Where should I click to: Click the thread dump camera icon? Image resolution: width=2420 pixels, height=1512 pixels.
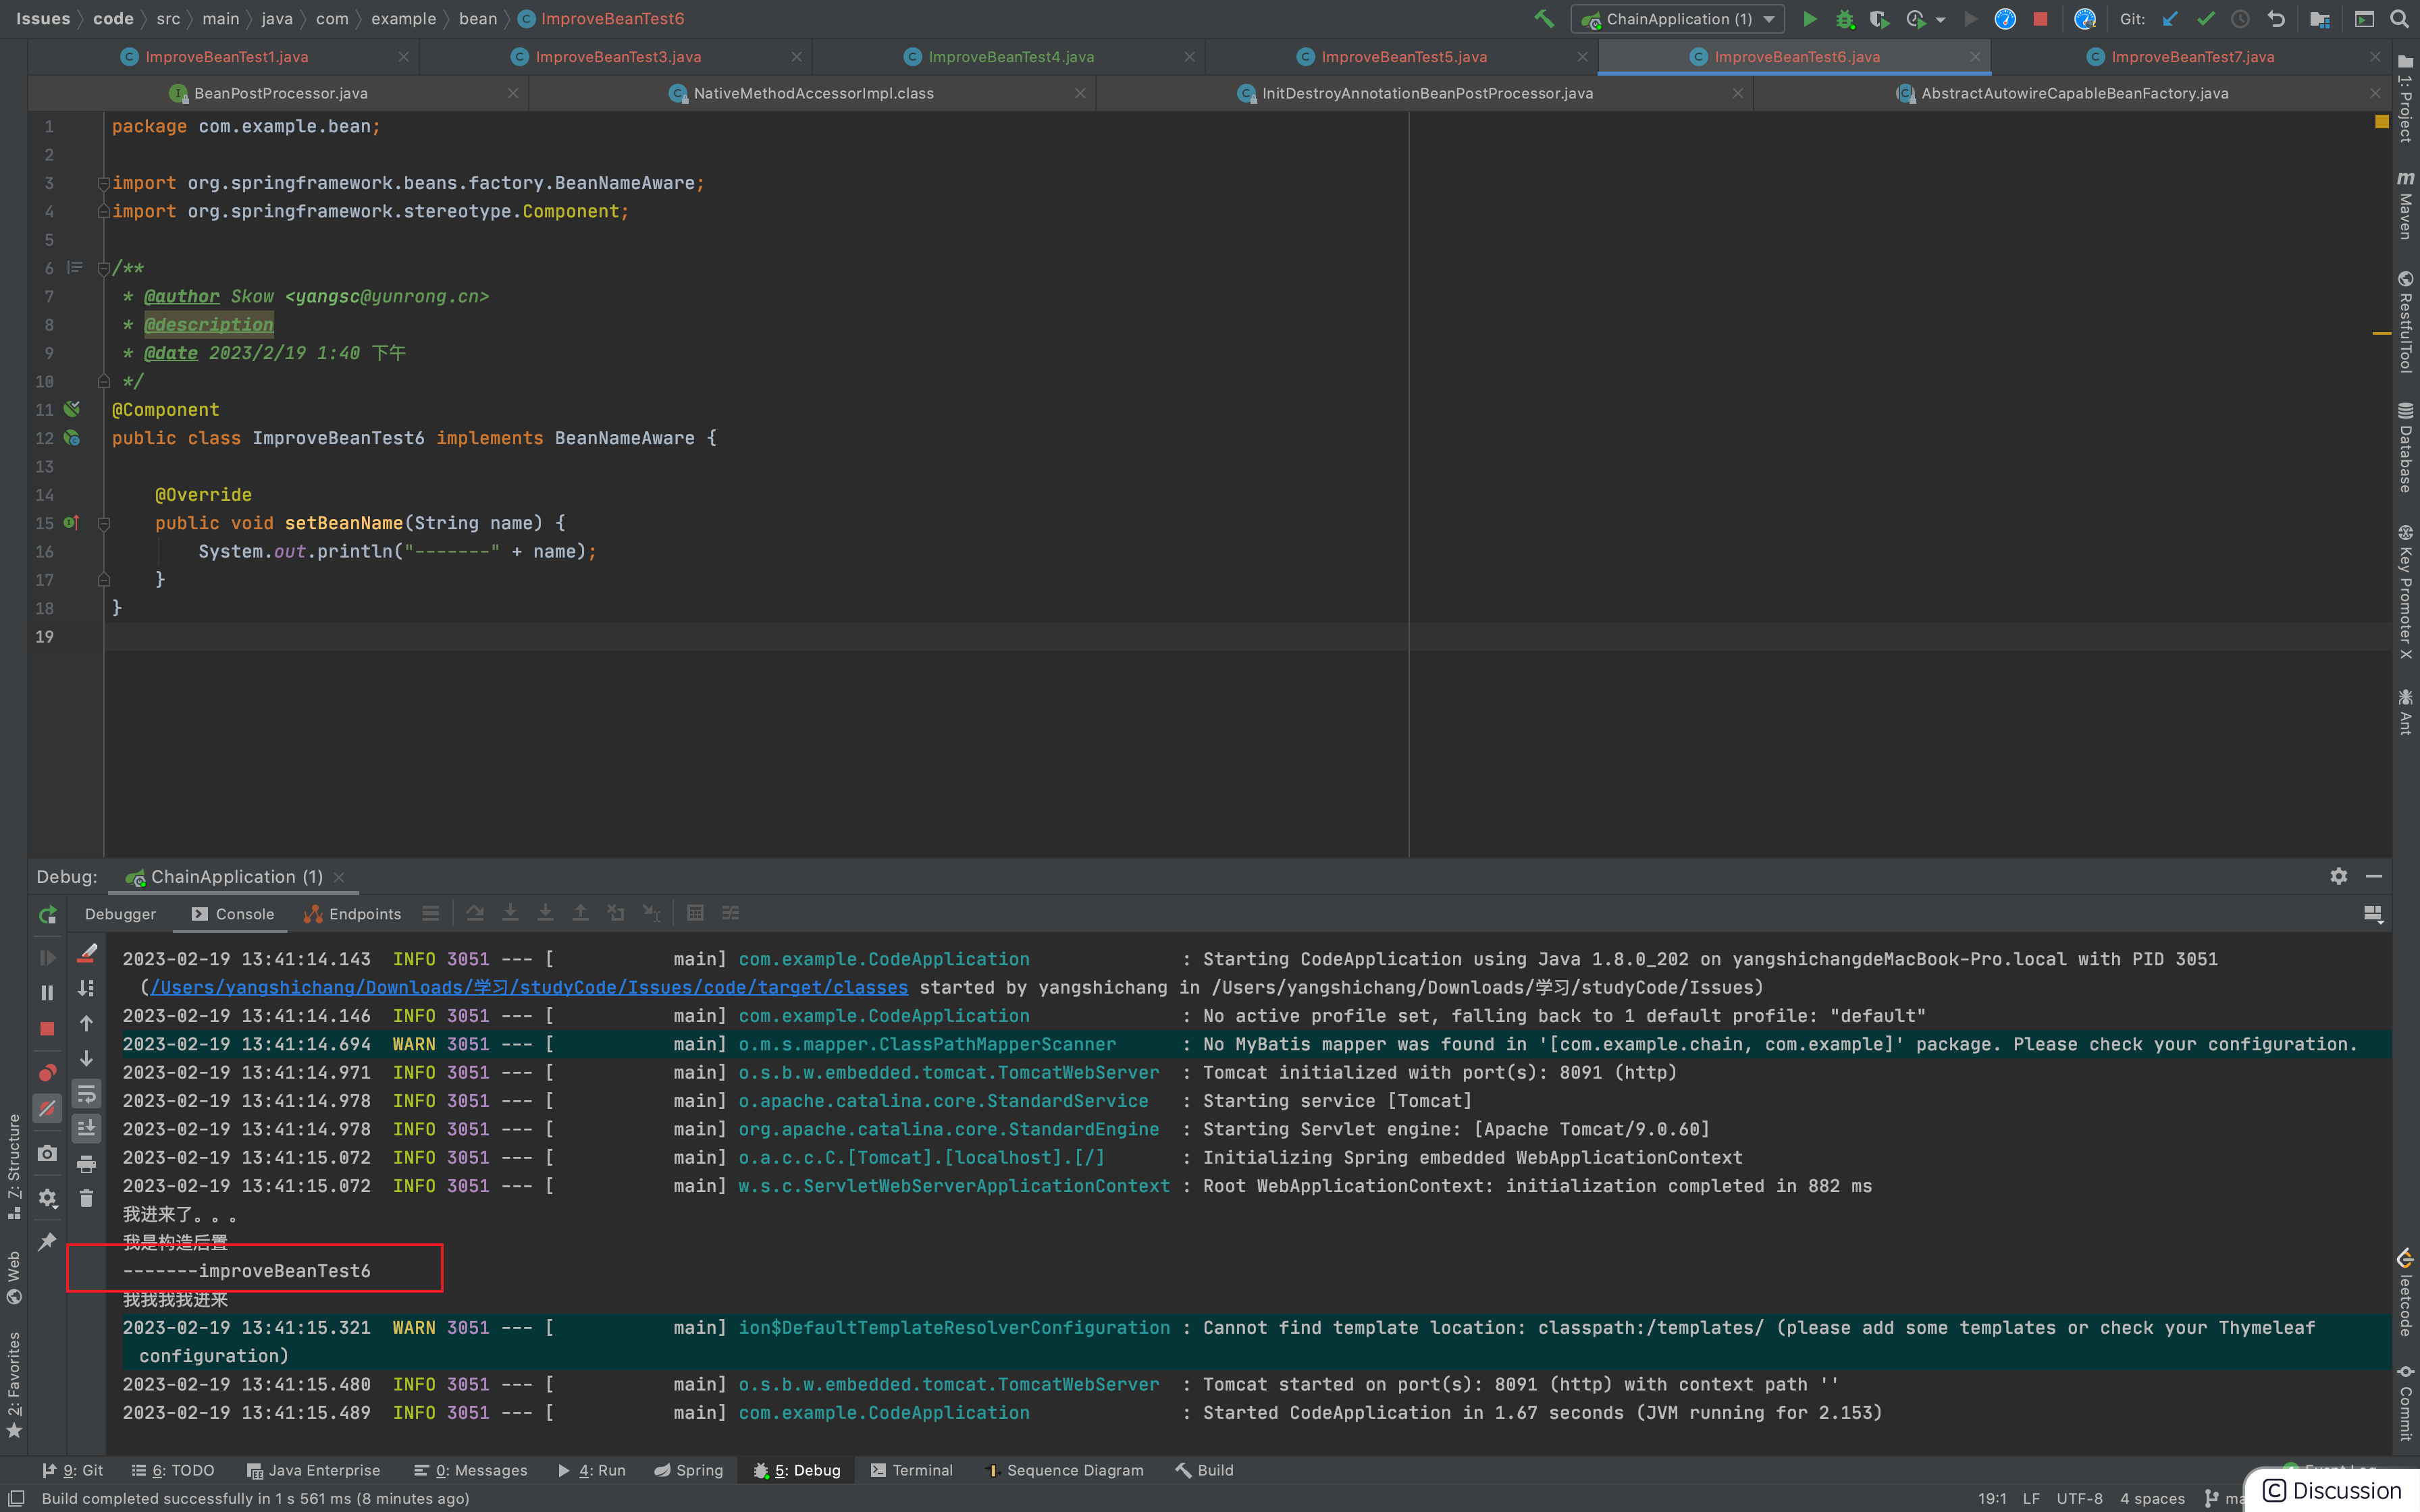coord(47,1153)
